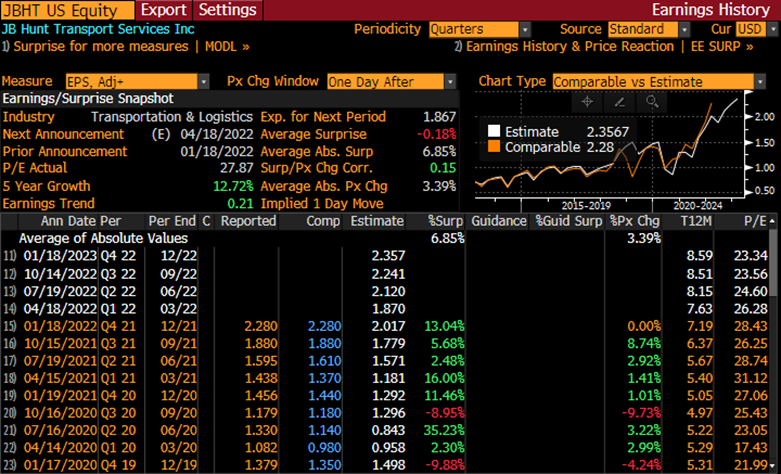Screen dimensions: 781x474
Task: Open Earnings History & Price Reaction EE SURP link
Action: 604,47
